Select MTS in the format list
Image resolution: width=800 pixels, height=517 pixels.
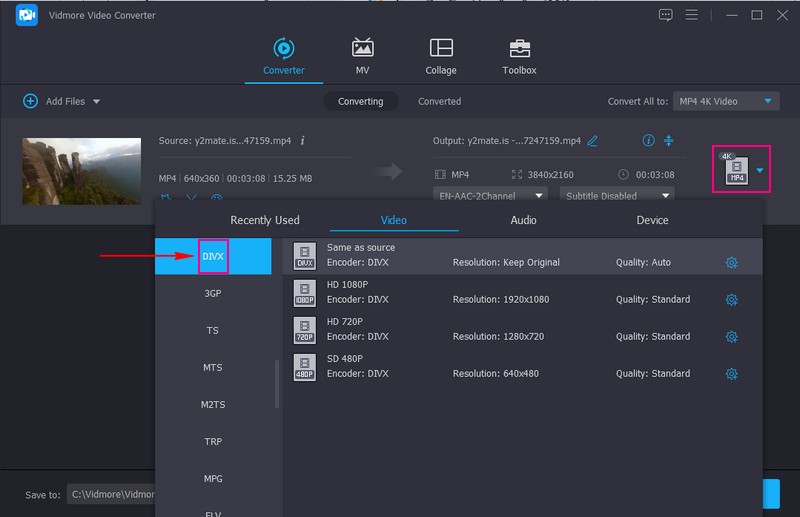[213, 368]
